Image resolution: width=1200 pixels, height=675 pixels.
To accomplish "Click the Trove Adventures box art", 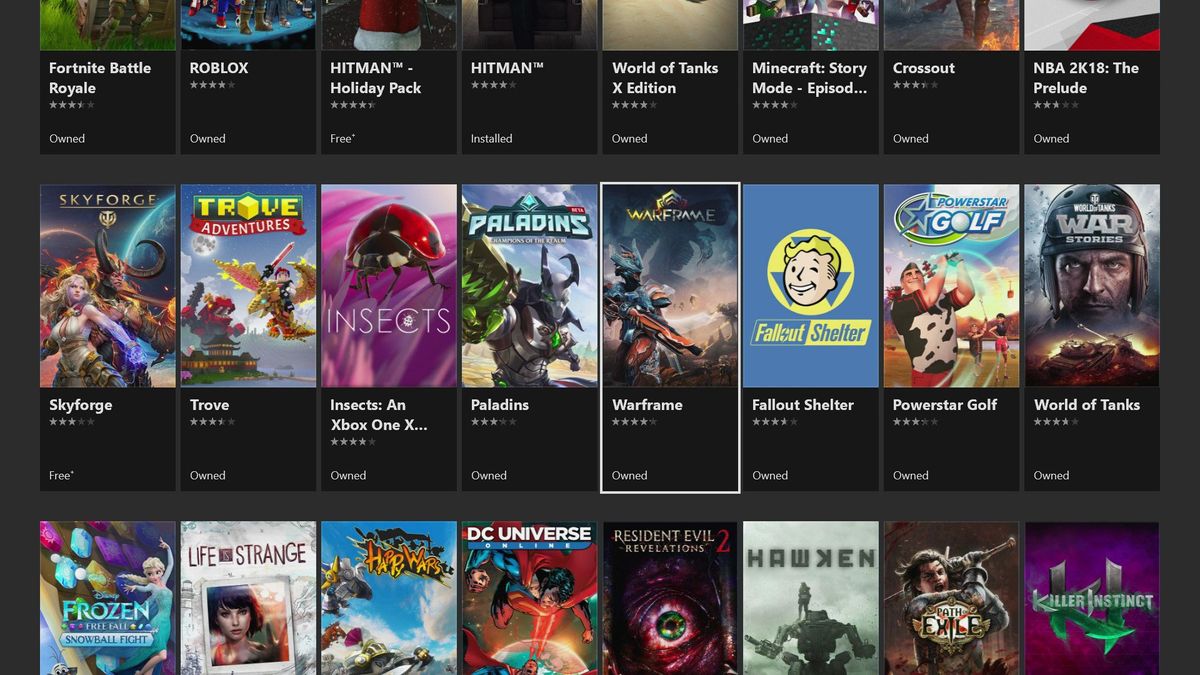I will [247, 285].
